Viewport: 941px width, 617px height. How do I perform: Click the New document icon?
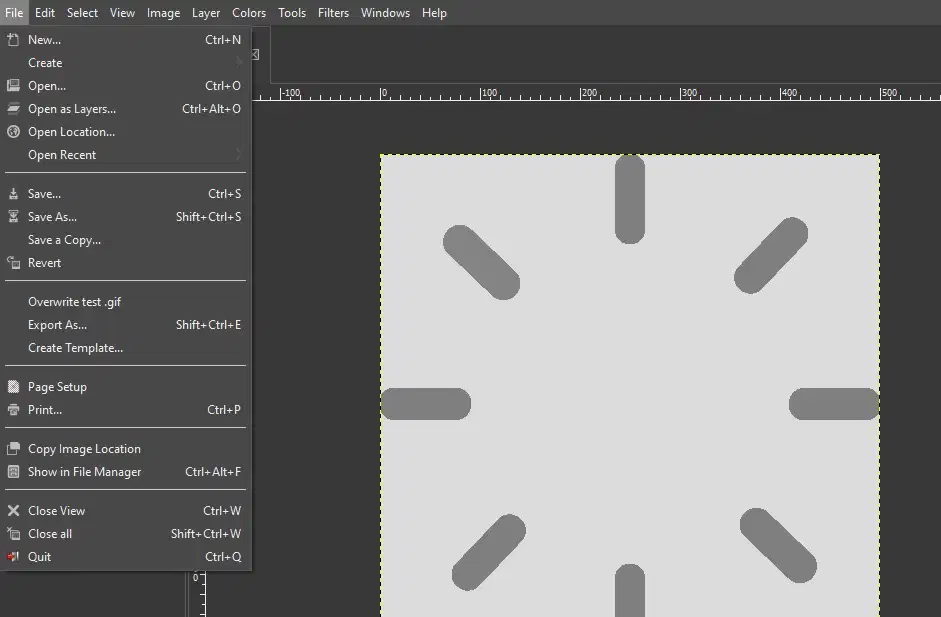pyautogui.click(x=13, y=40)
